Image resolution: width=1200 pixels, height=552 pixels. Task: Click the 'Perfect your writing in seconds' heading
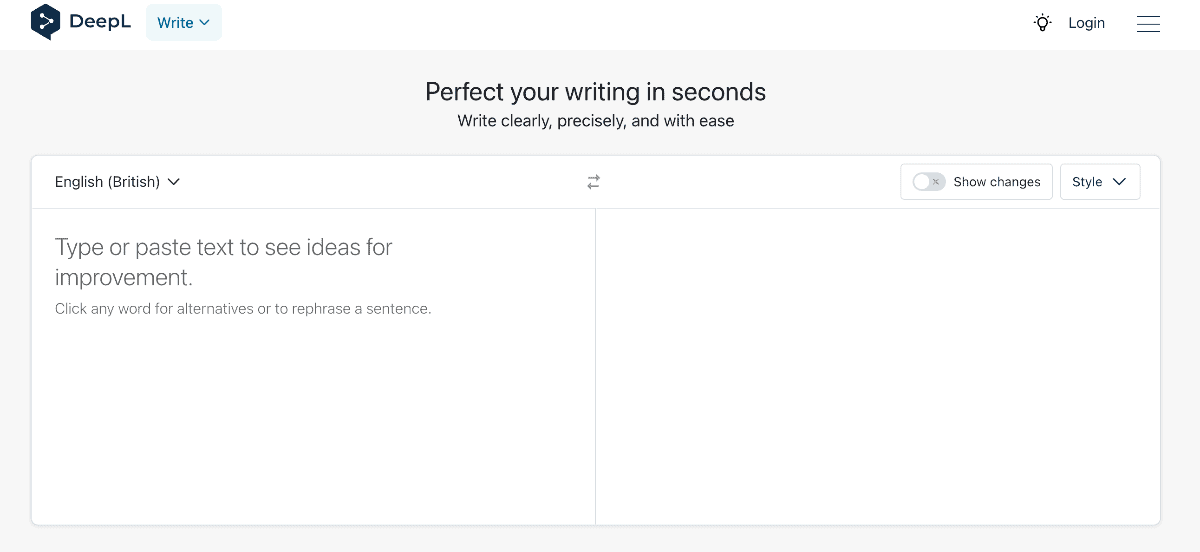pyautogui.click(x=595, y=92)
